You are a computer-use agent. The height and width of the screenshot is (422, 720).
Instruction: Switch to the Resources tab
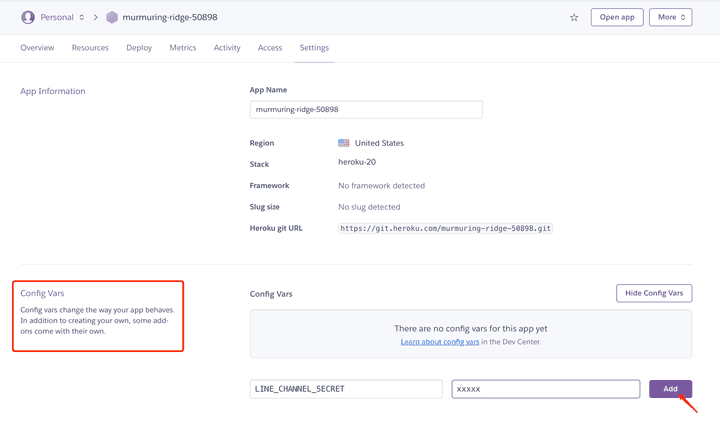(x=90, y=48)
